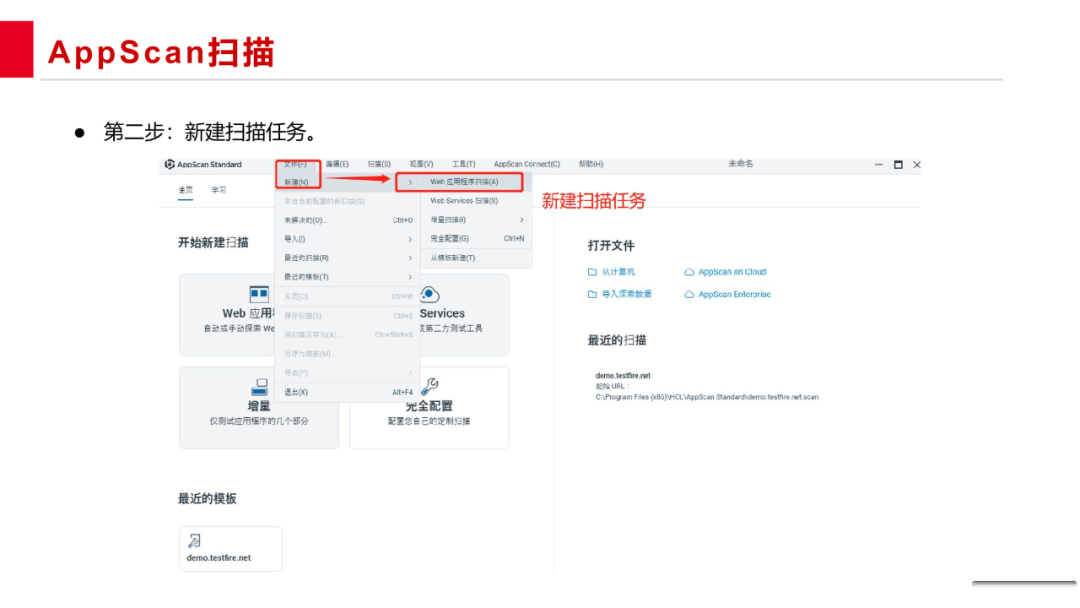
Task: Open the 编辑(E) menu
Action: (337, 165)
